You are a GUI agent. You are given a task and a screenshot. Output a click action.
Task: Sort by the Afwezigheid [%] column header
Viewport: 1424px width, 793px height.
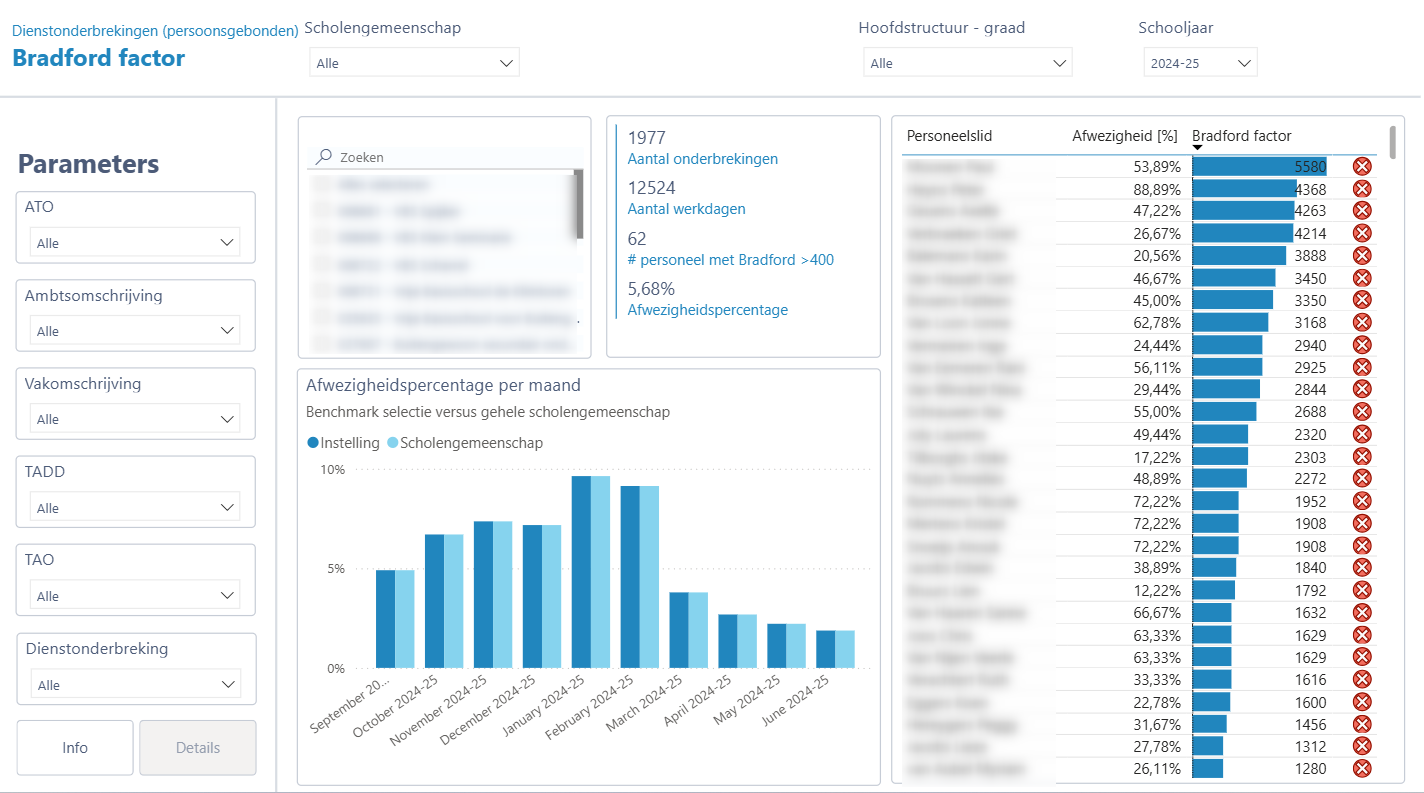(x=1124, y=136)
